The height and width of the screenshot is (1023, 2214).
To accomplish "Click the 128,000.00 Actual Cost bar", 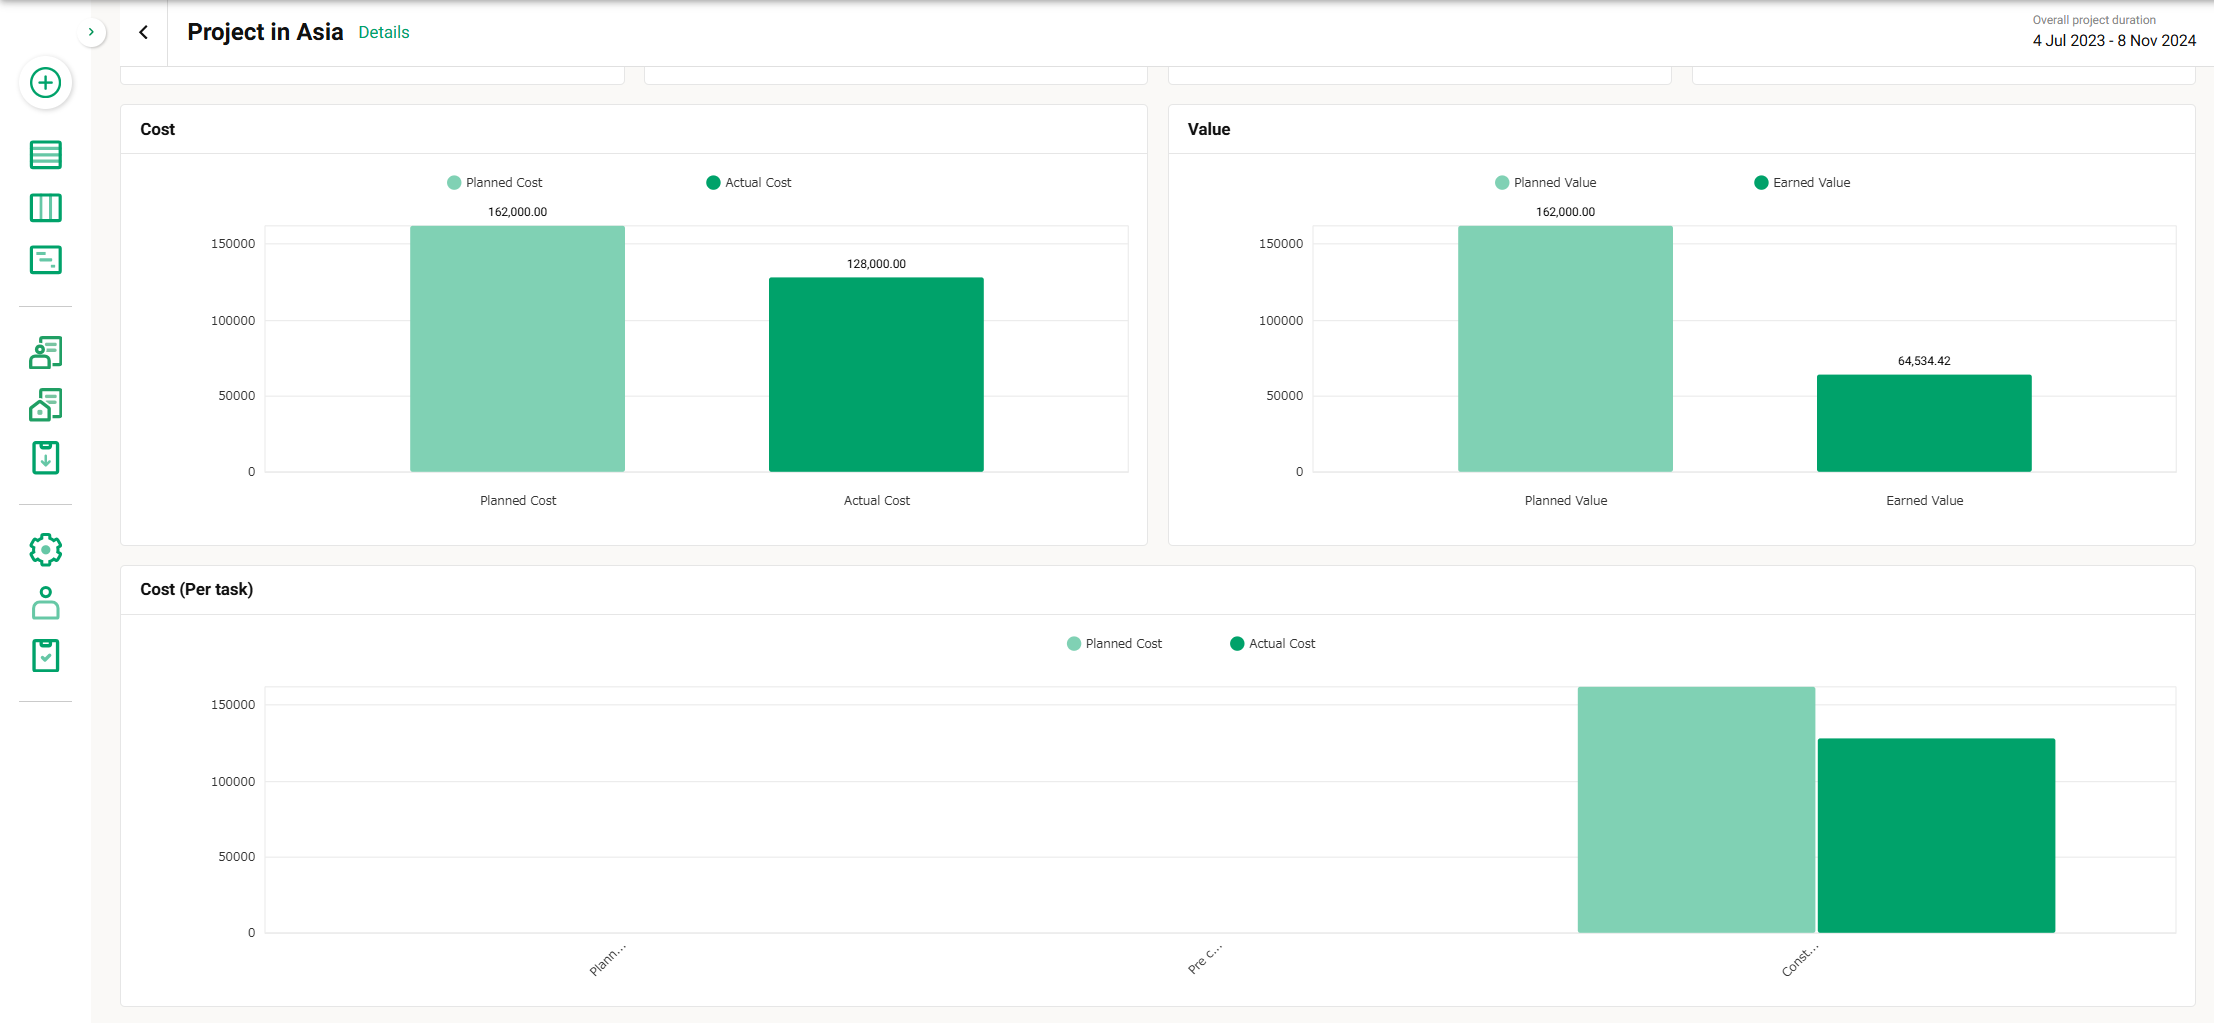I will point(876,375).
